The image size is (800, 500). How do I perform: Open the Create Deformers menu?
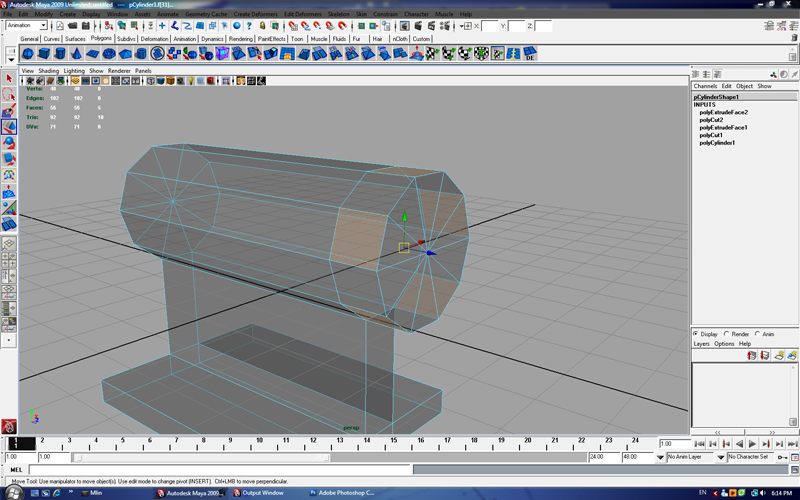255,14
